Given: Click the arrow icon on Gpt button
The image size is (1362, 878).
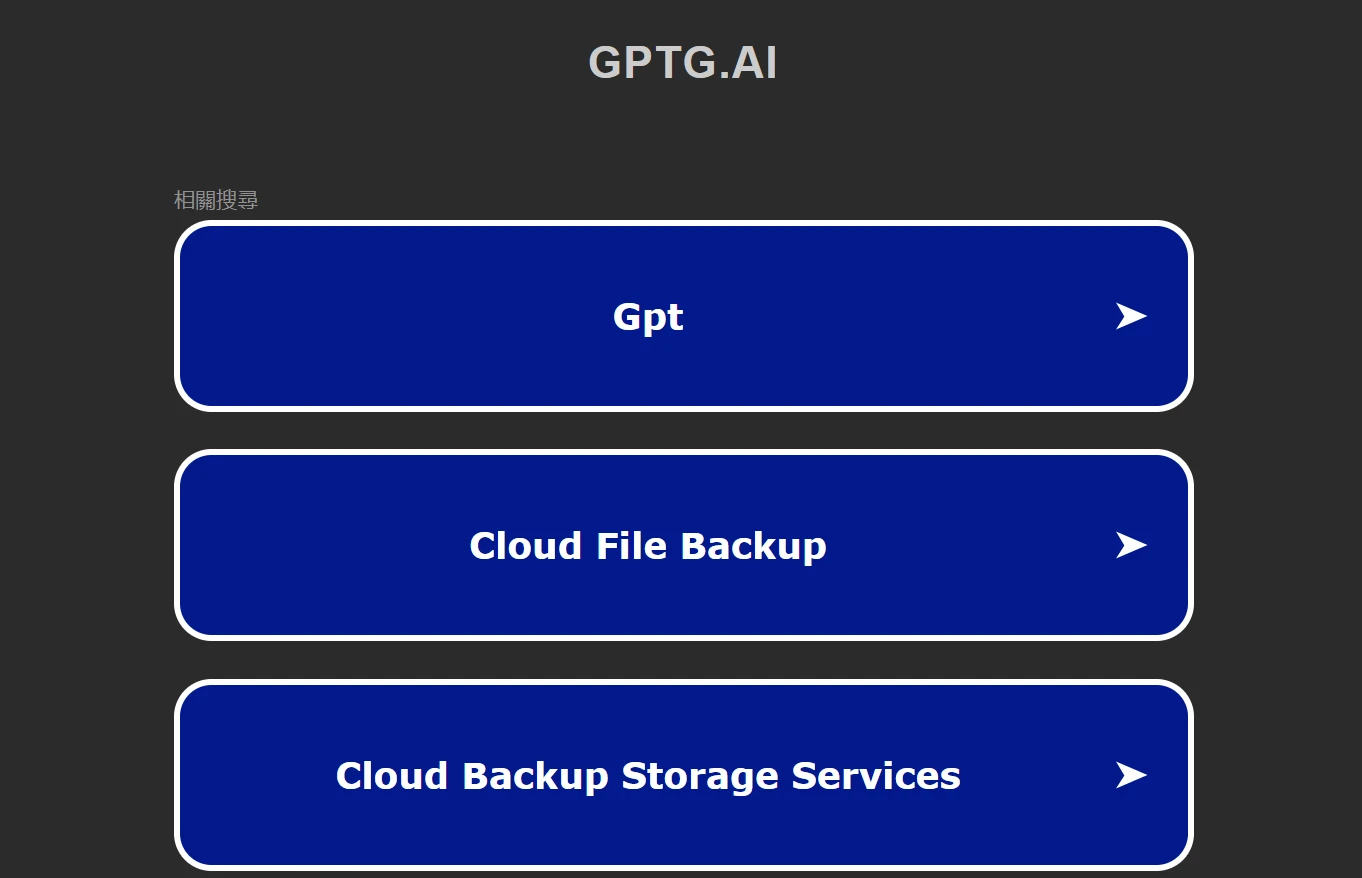Looking at the screenshot, I should pos(1131,316).
